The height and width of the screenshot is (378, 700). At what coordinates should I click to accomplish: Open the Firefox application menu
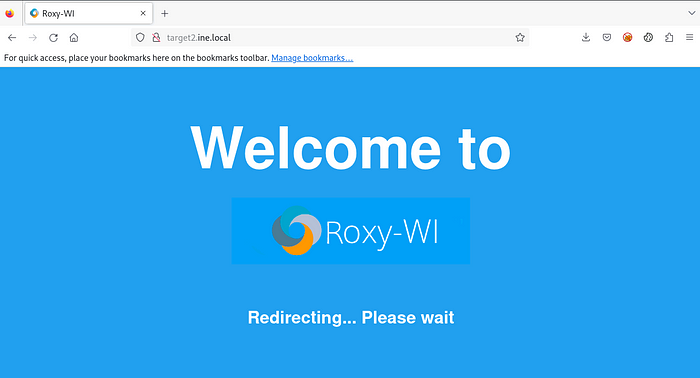click(689, 37)
